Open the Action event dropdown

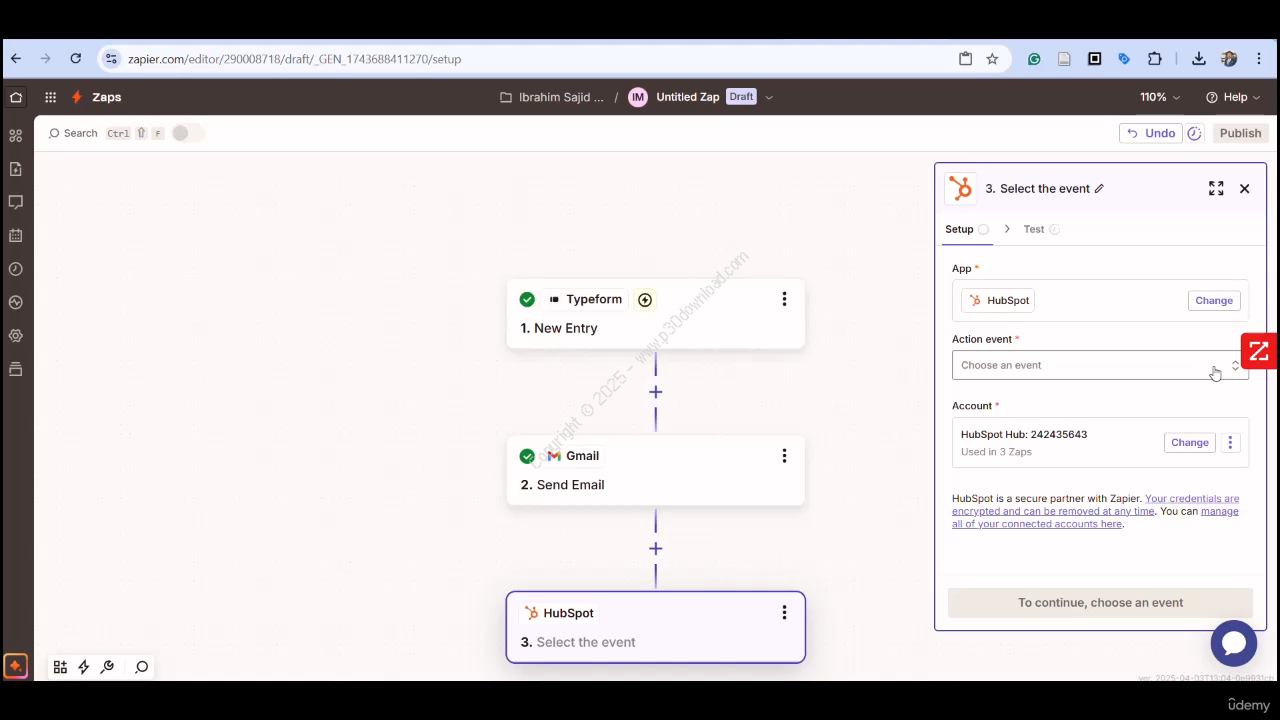(1100, 365)
